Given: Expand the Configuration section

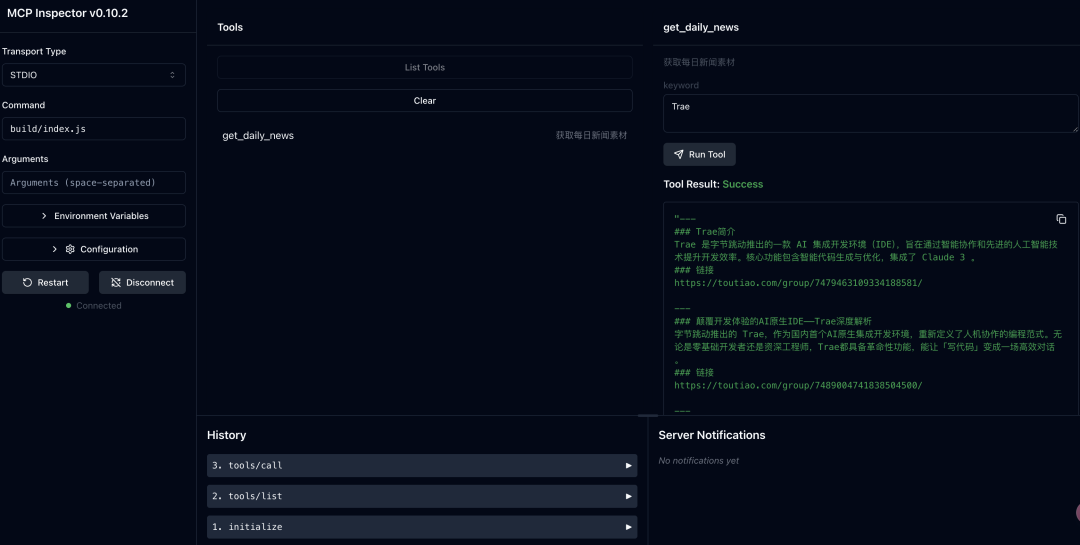Looking at the screenshot, I should [x=94, y=249].
